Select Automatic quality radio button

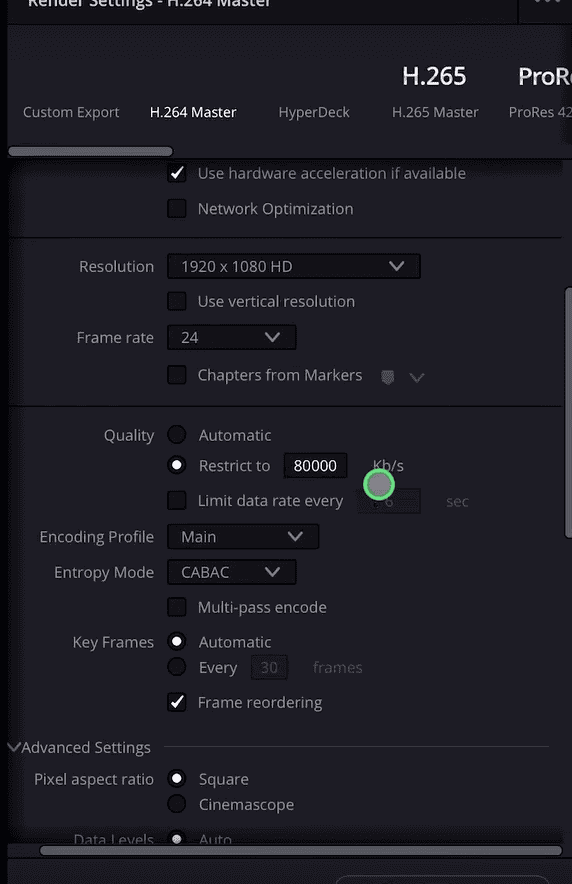tap(176, 435)
